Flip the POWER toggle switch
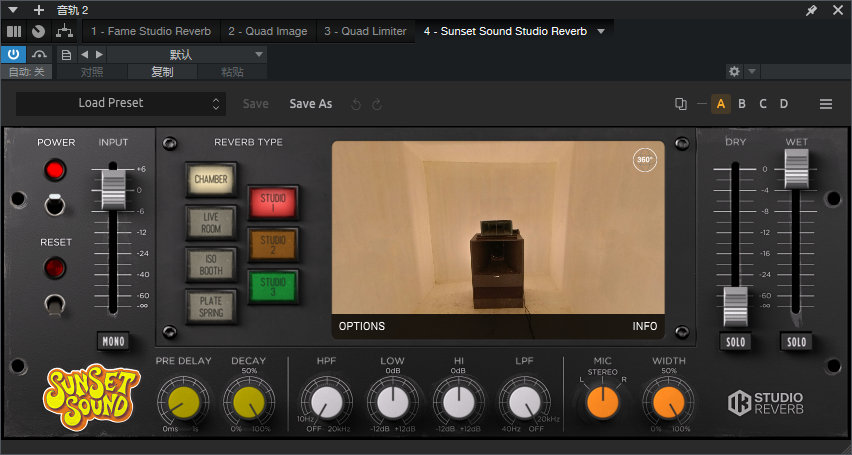The height and width of the screenshot is (455, 852). (55, 204)
